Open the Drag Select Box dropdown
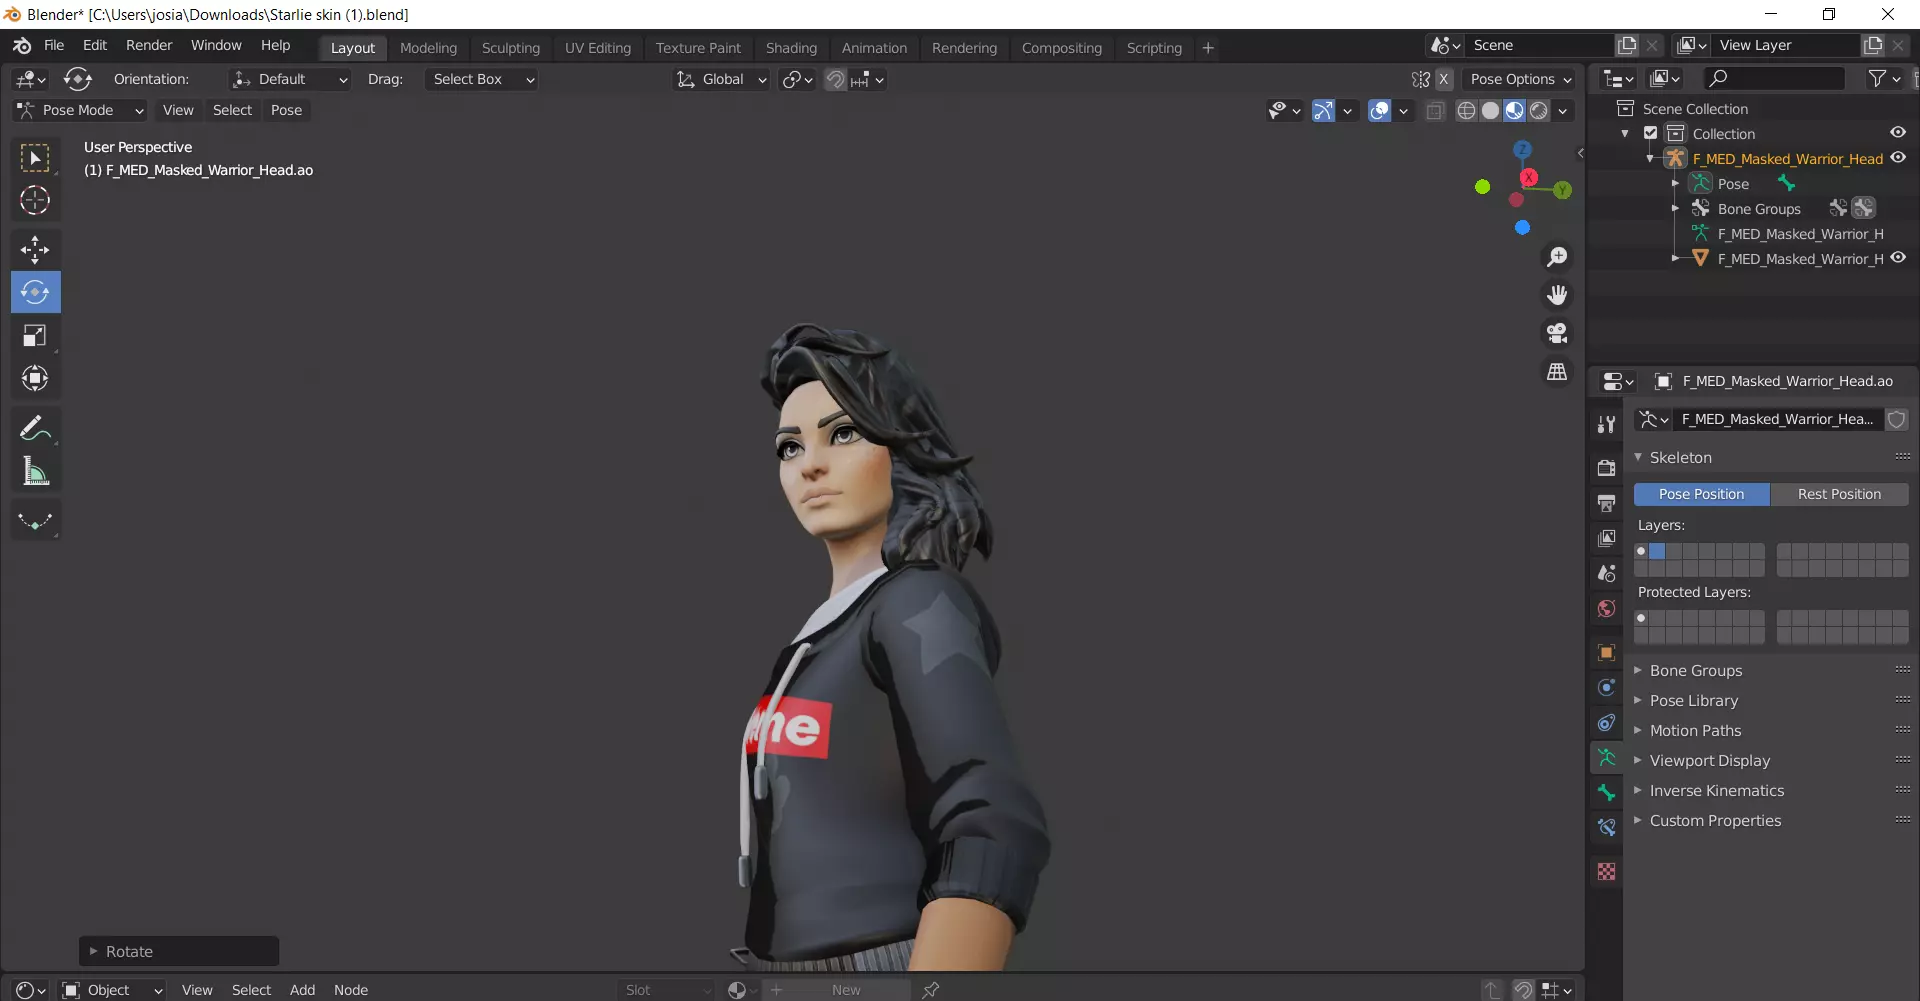This screenshot has width=1920, height=1001. point(481,79)
